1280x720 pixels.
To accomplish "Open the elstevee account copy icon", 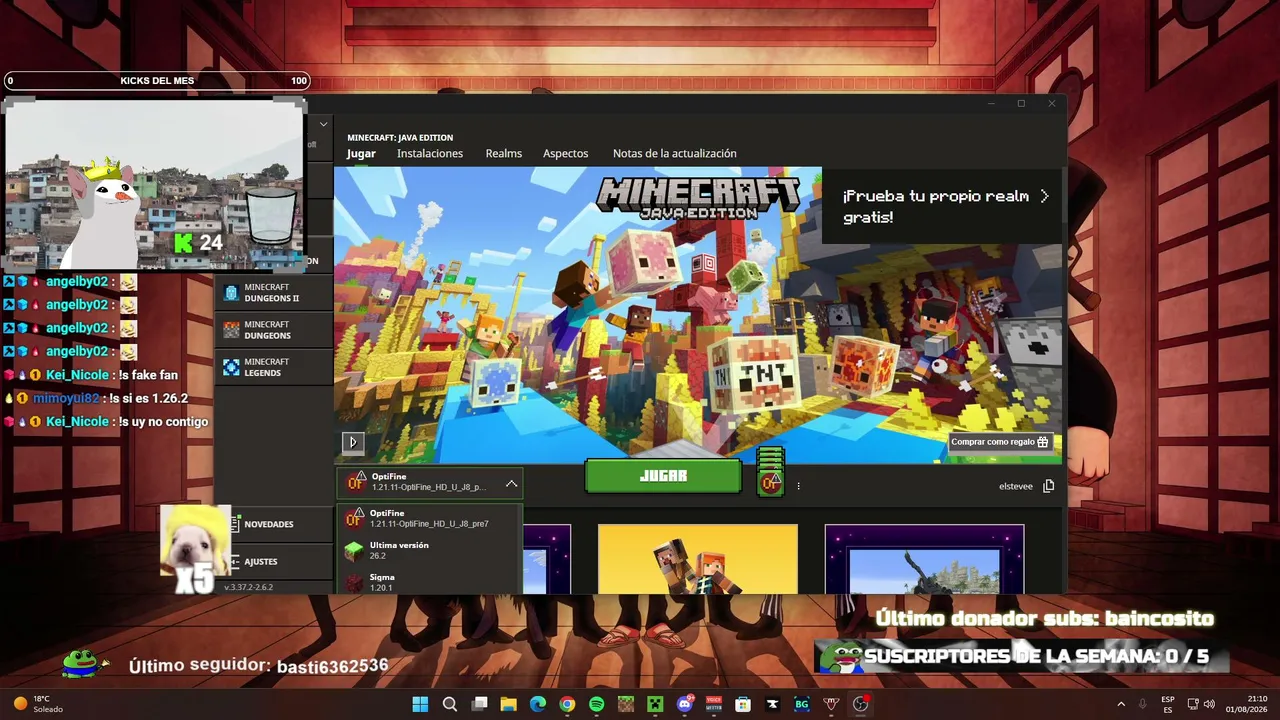I will click(x=1048, y=486).
